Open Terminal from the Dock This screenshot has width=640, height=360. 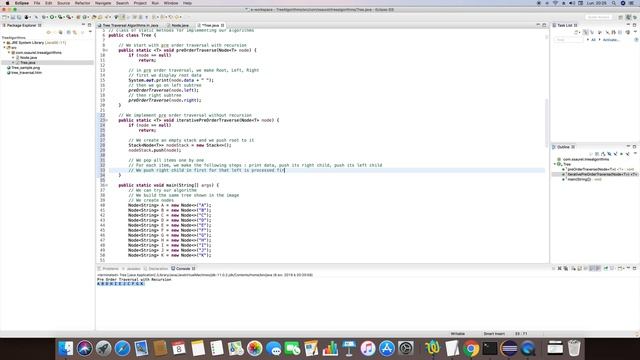point(489,348)
